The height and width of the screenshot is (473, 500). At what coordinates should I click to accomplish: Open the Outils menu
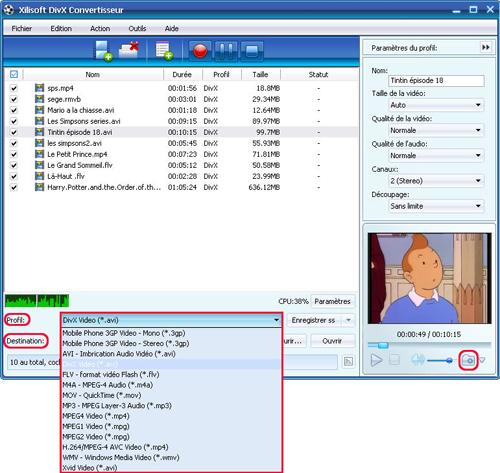point(137,28)
